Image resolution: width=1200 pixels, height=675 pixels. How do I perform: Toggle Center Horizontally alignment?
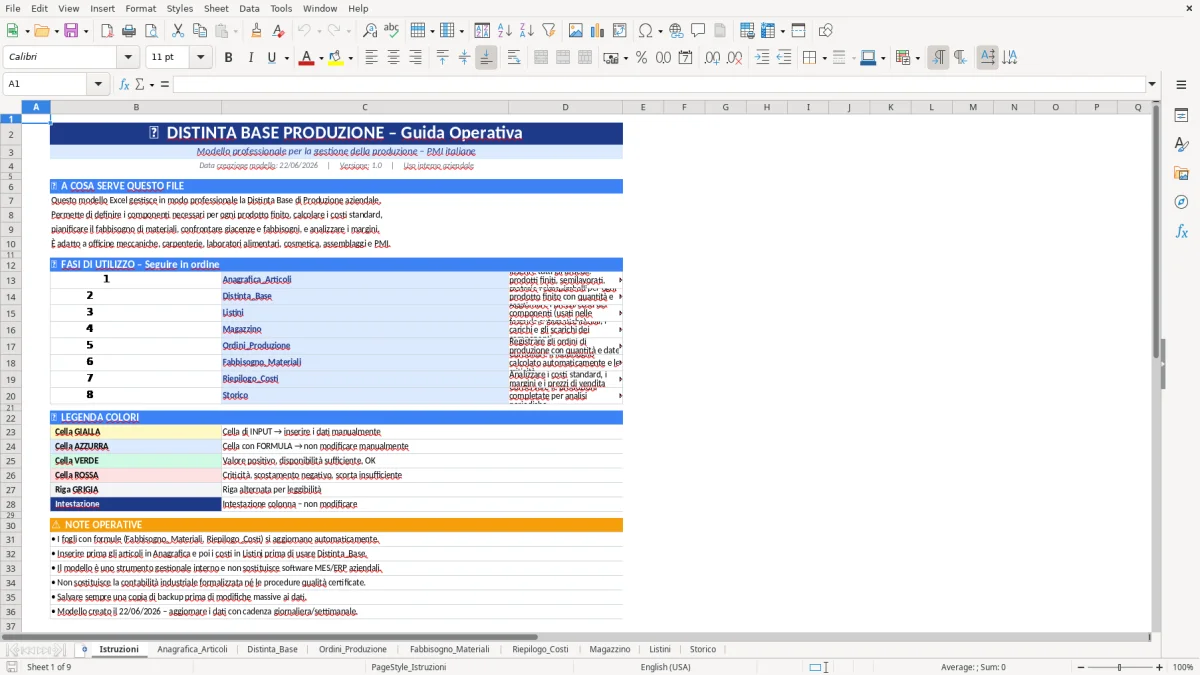[393, 58]
